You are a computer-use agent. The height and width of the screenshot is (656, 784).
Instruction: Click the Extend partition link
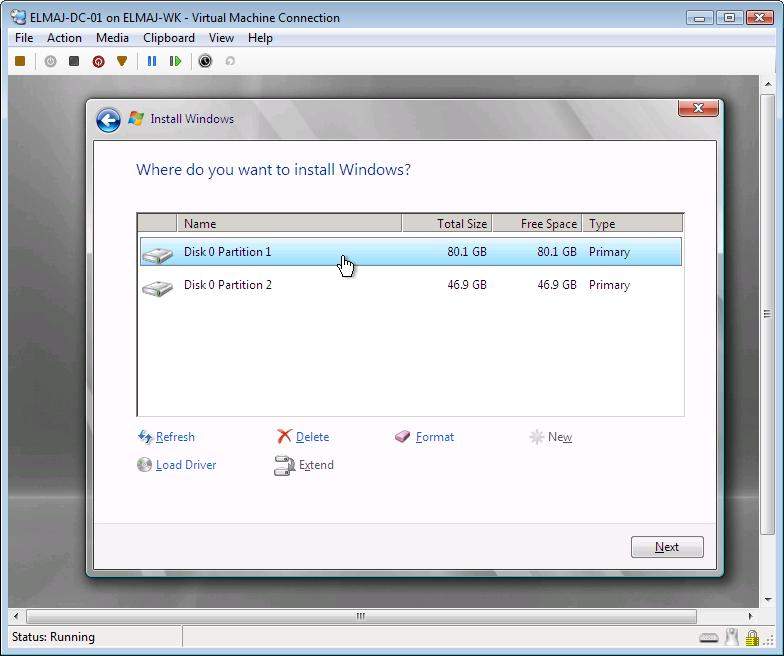304,465
